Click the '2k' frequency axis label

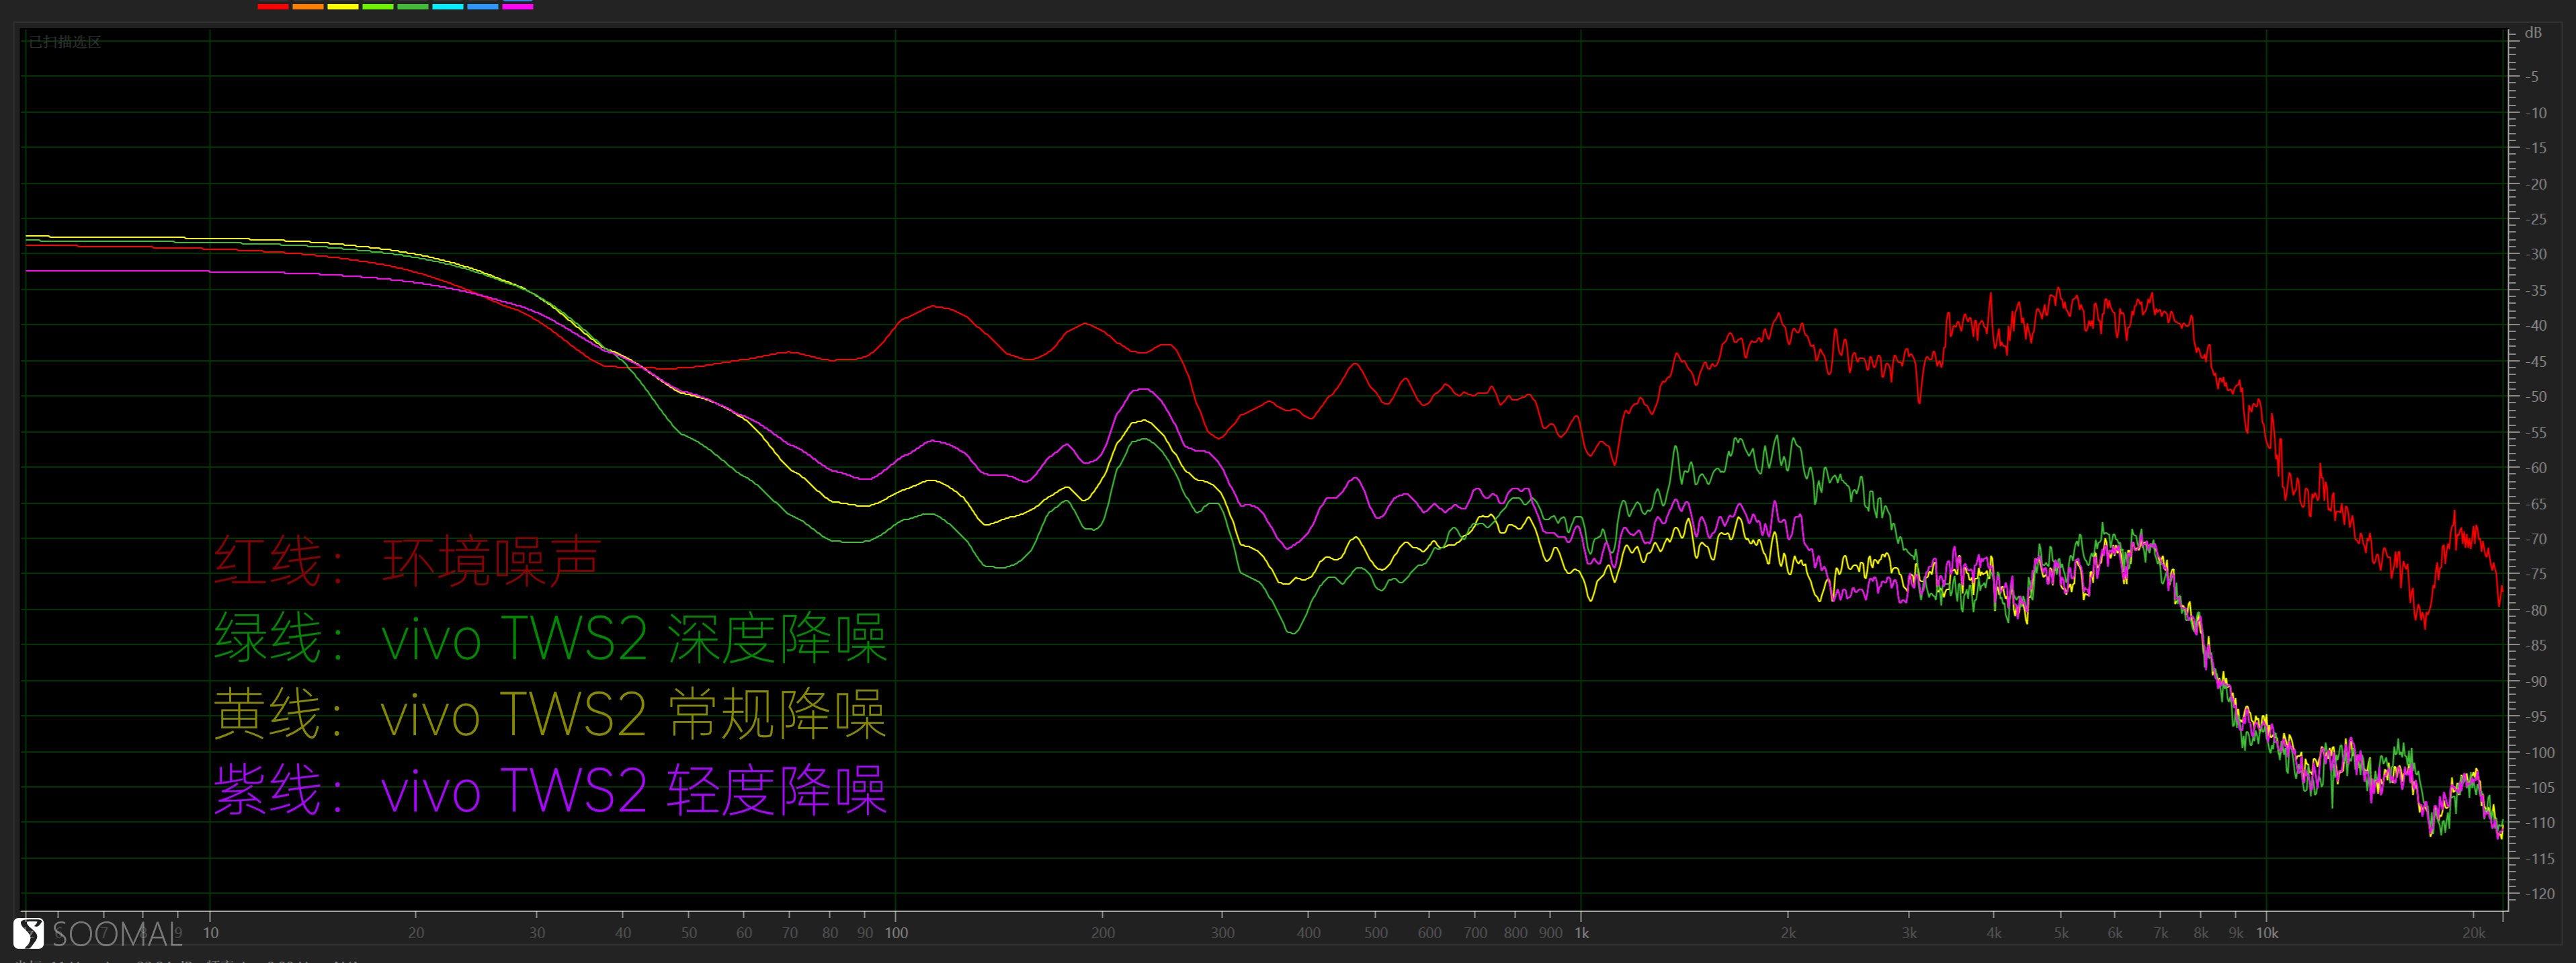click(1788, 933)
